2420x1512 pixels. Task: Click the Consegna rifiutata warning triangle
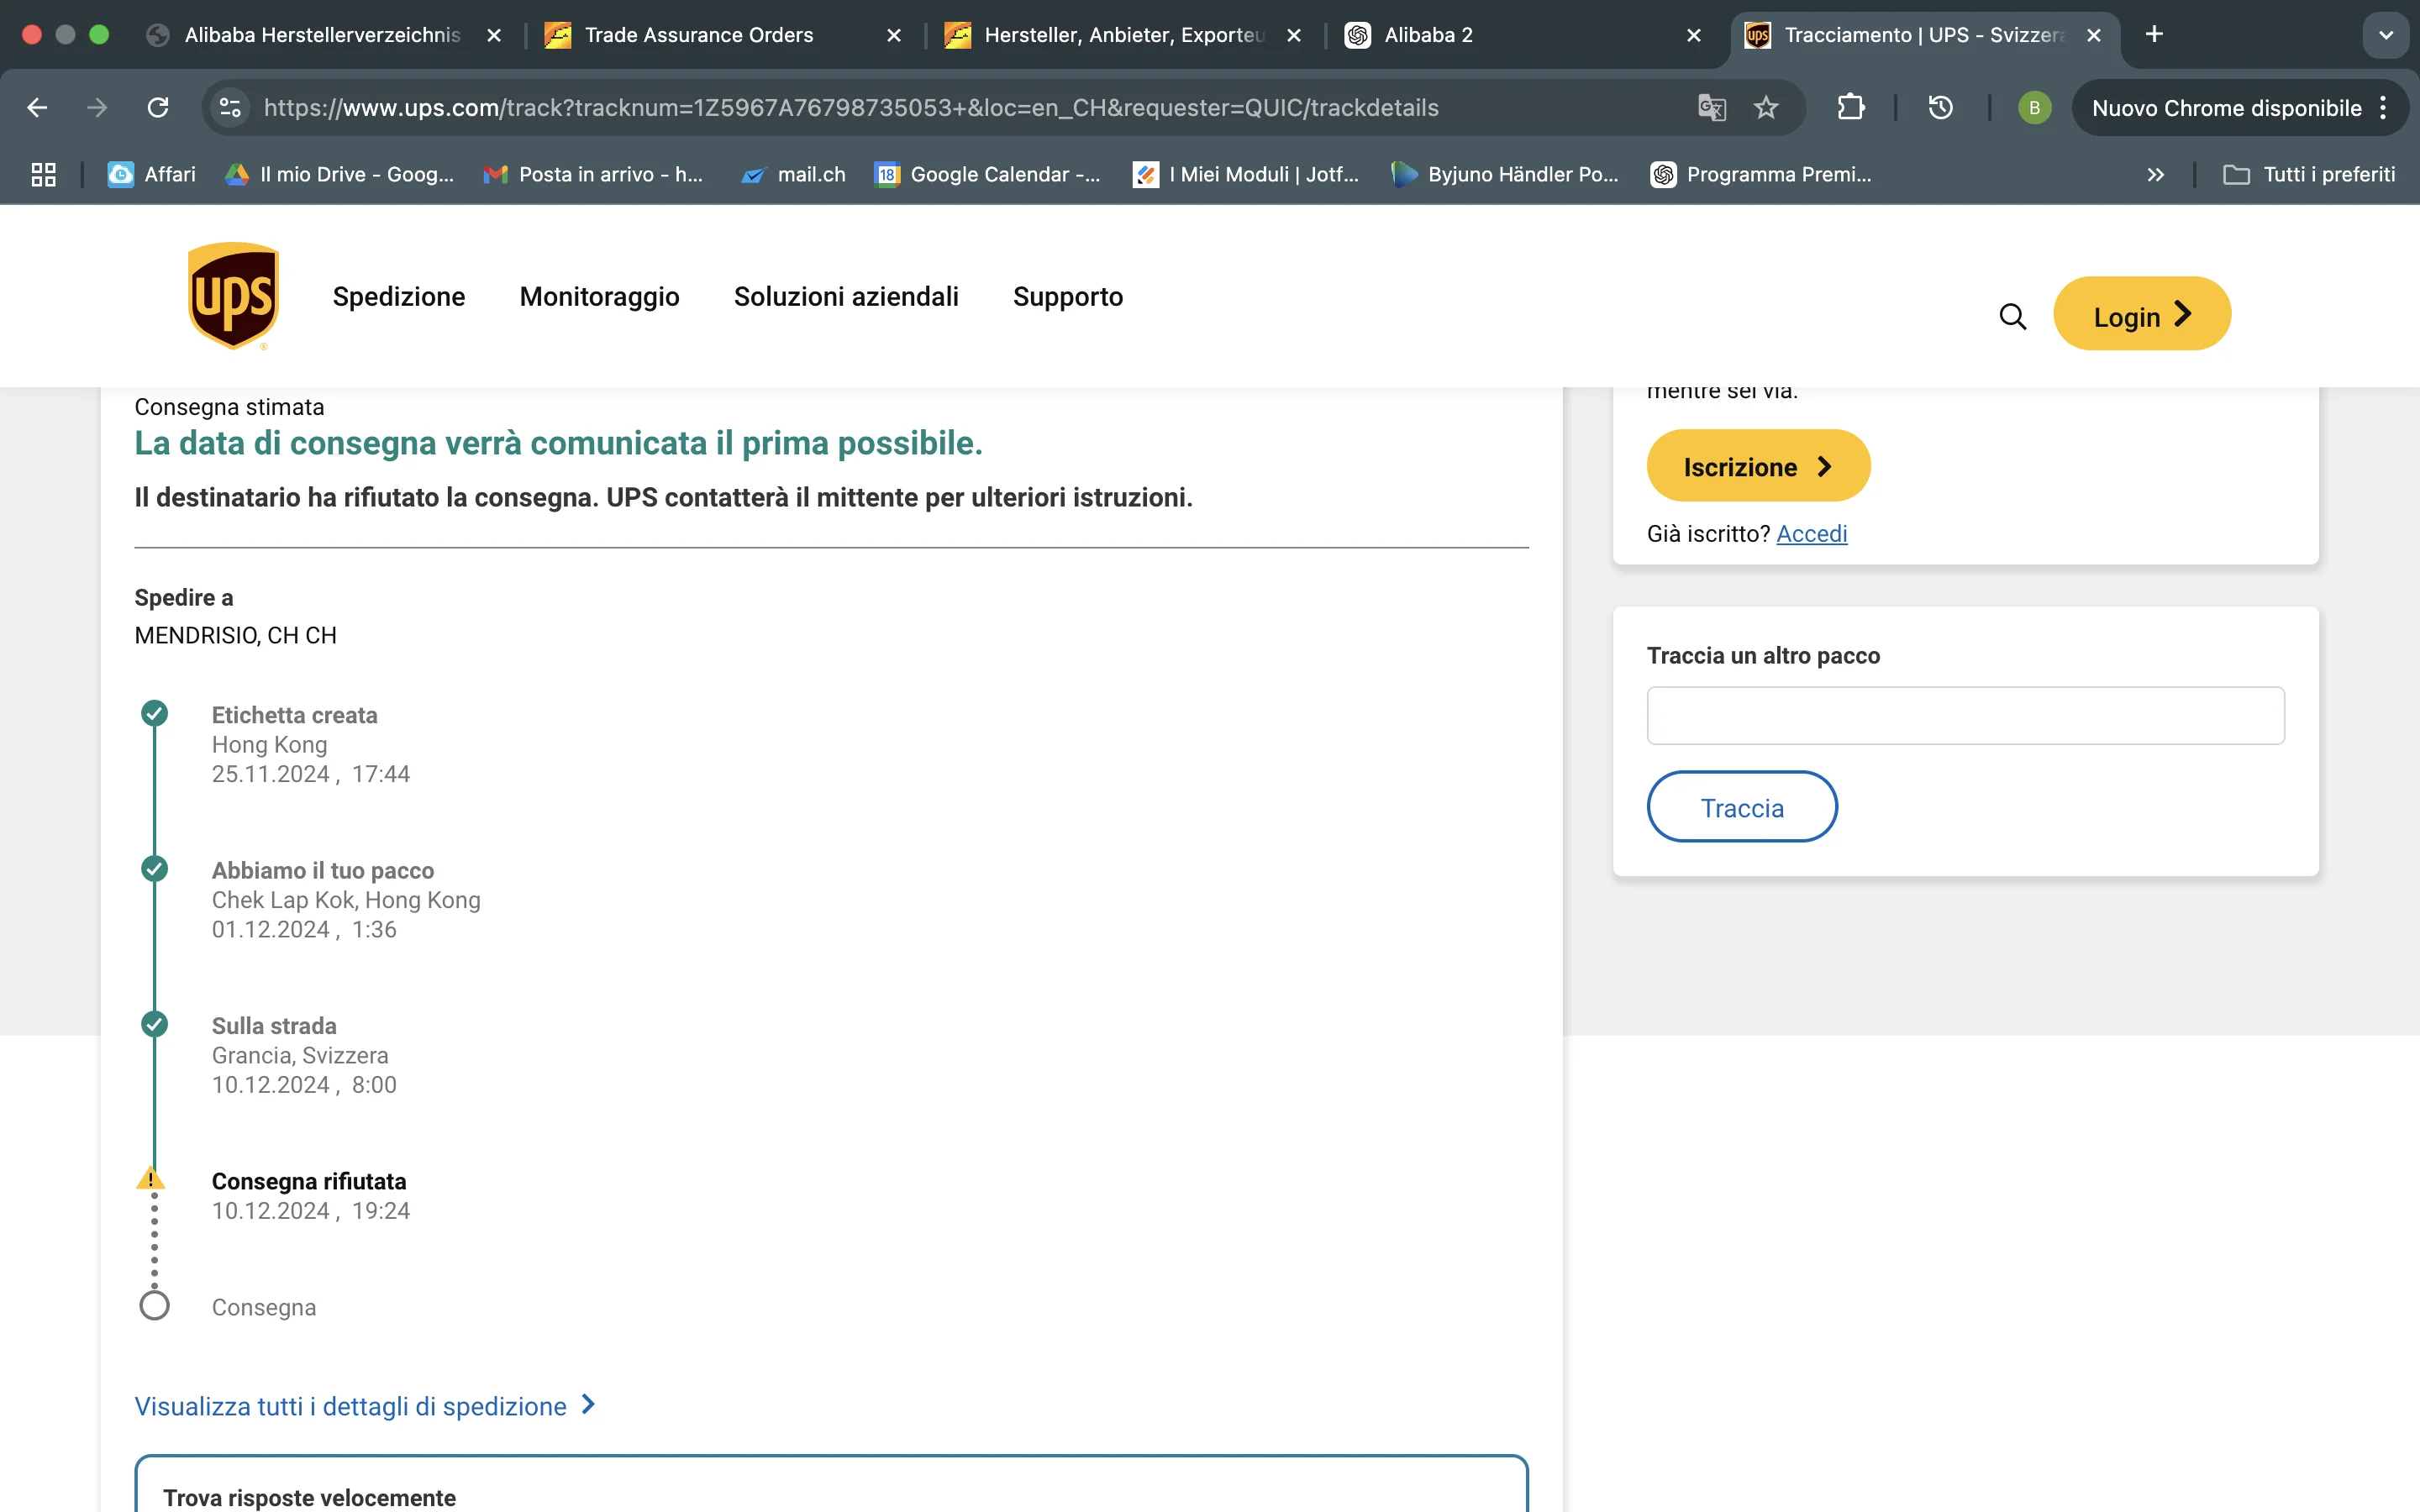pyautogui.click(x=151, y=1179)
